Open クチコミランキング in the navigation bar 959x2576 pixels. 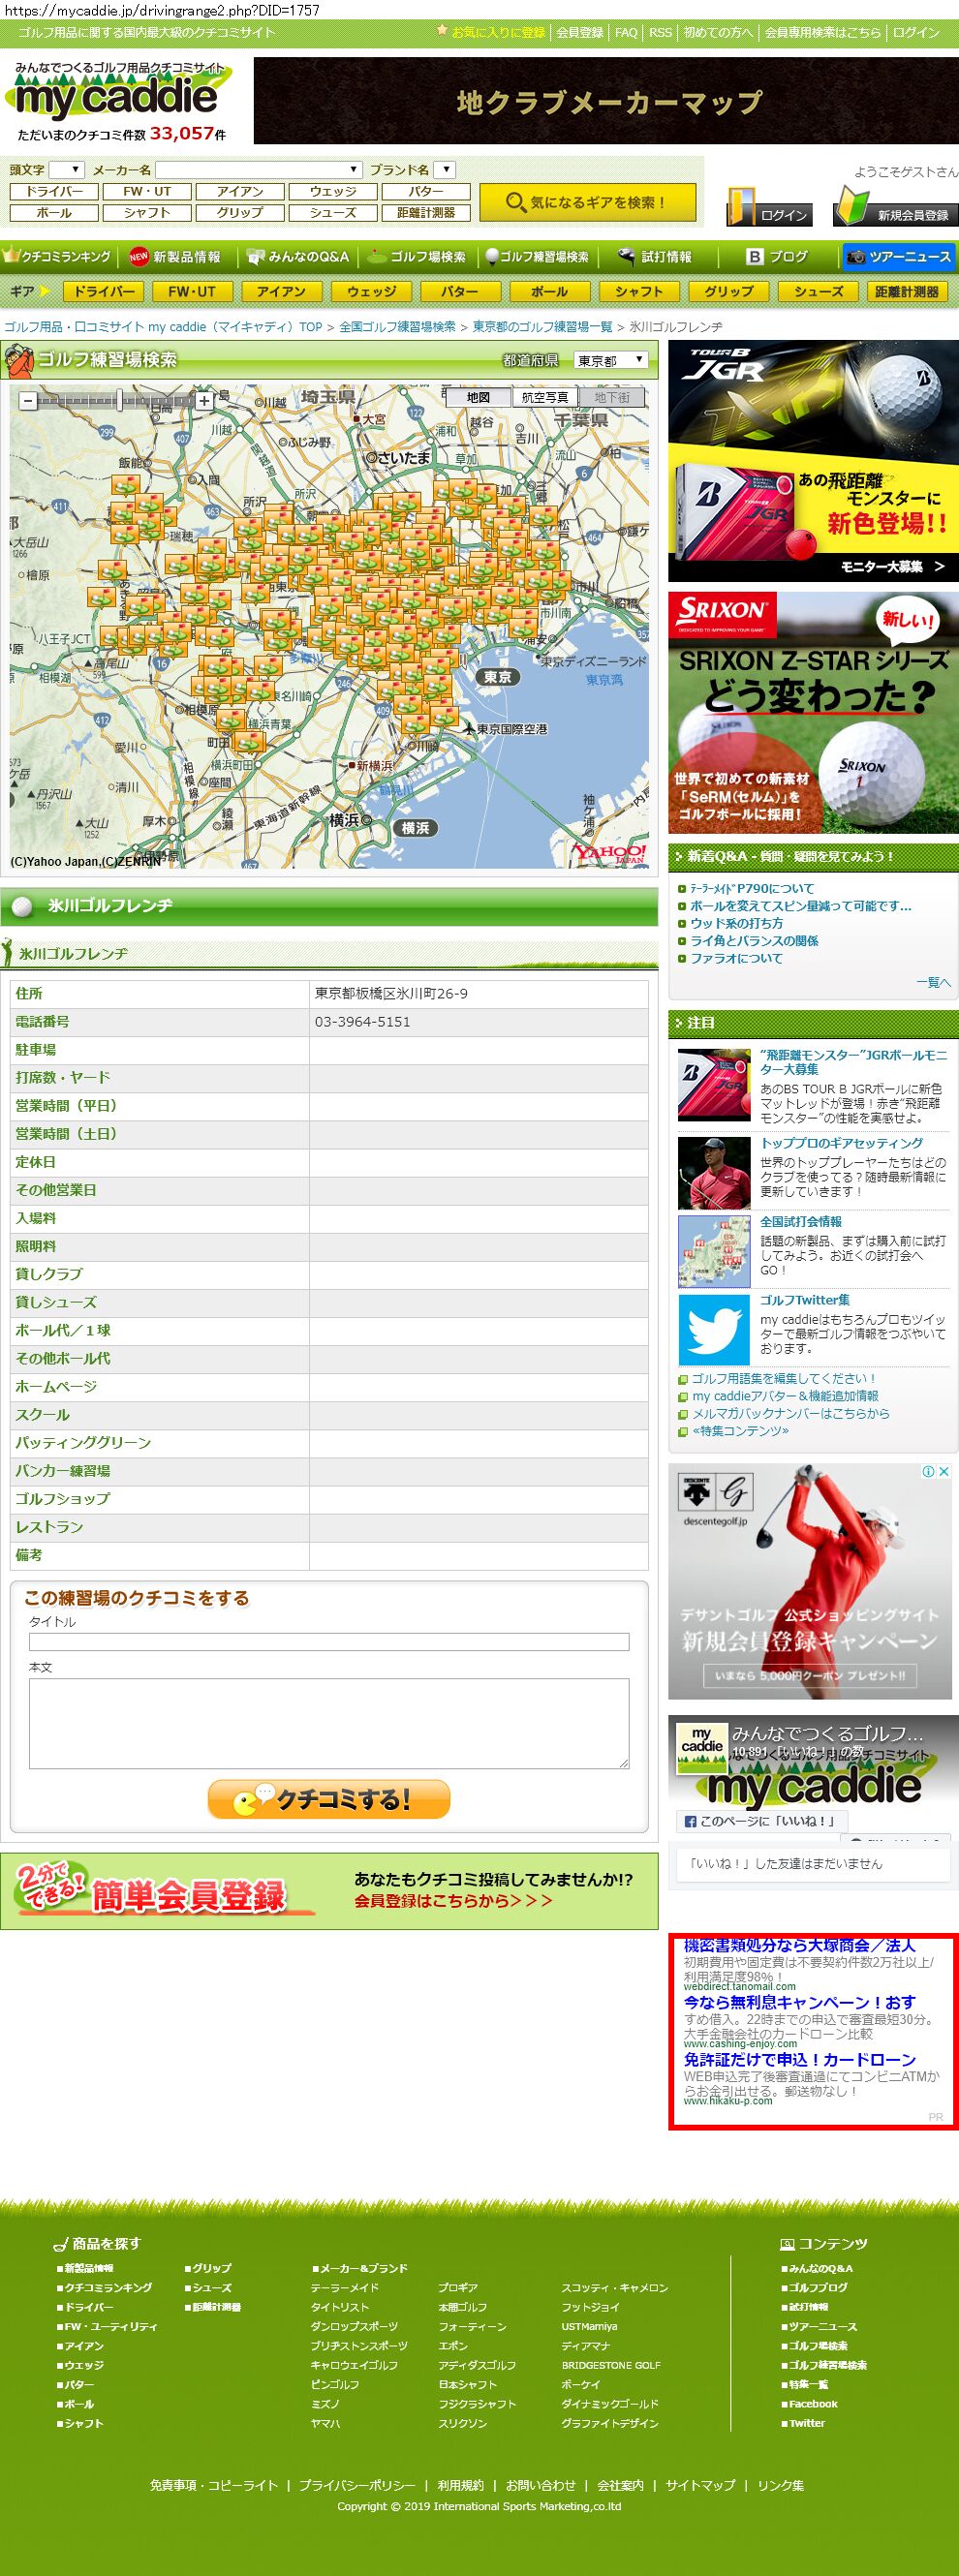(58, 257)
